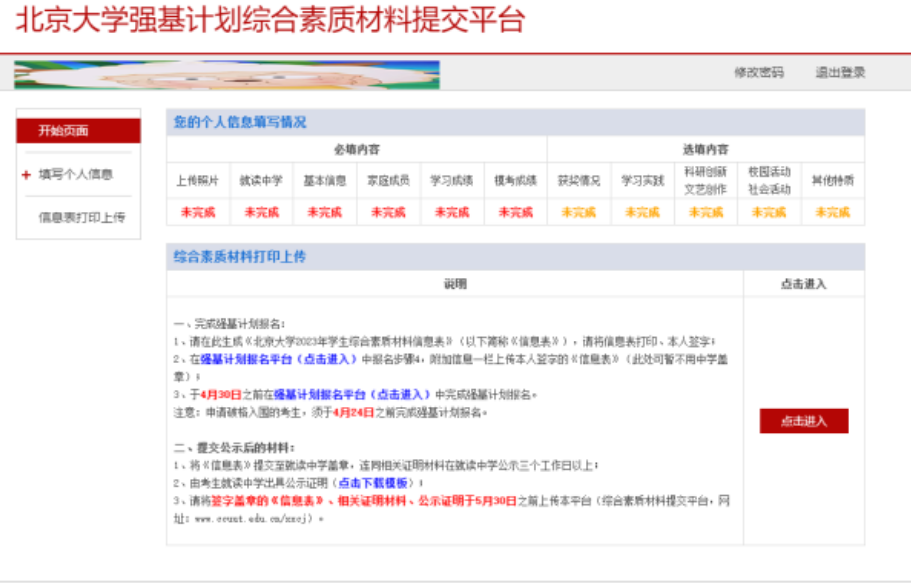Image resolution: width=911 pixels, height=583 pixels.
Task: Click the 其他特质 column header
Action: (x=833, y=181)
